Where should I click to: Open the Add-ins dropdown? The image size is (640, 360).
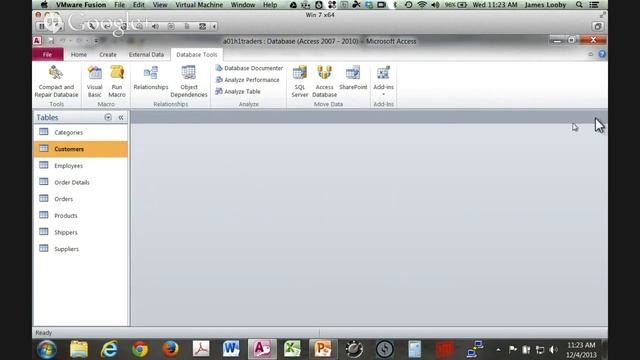point(383,81)
